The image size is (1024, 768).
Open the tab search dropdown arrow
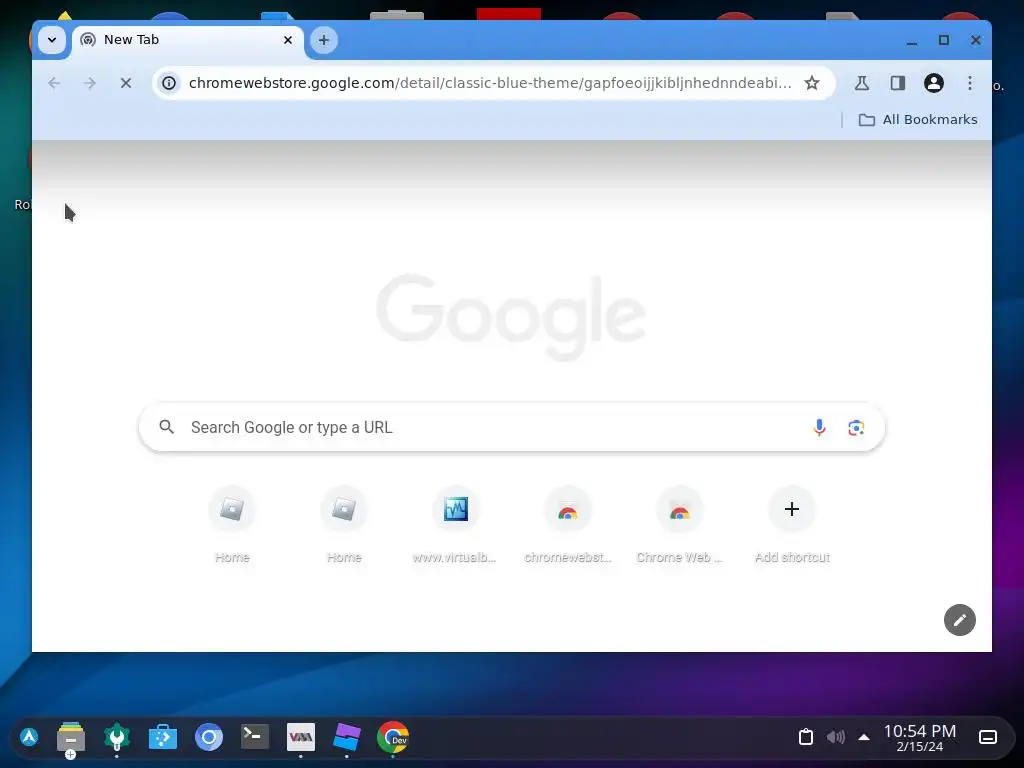coord(52,40)
